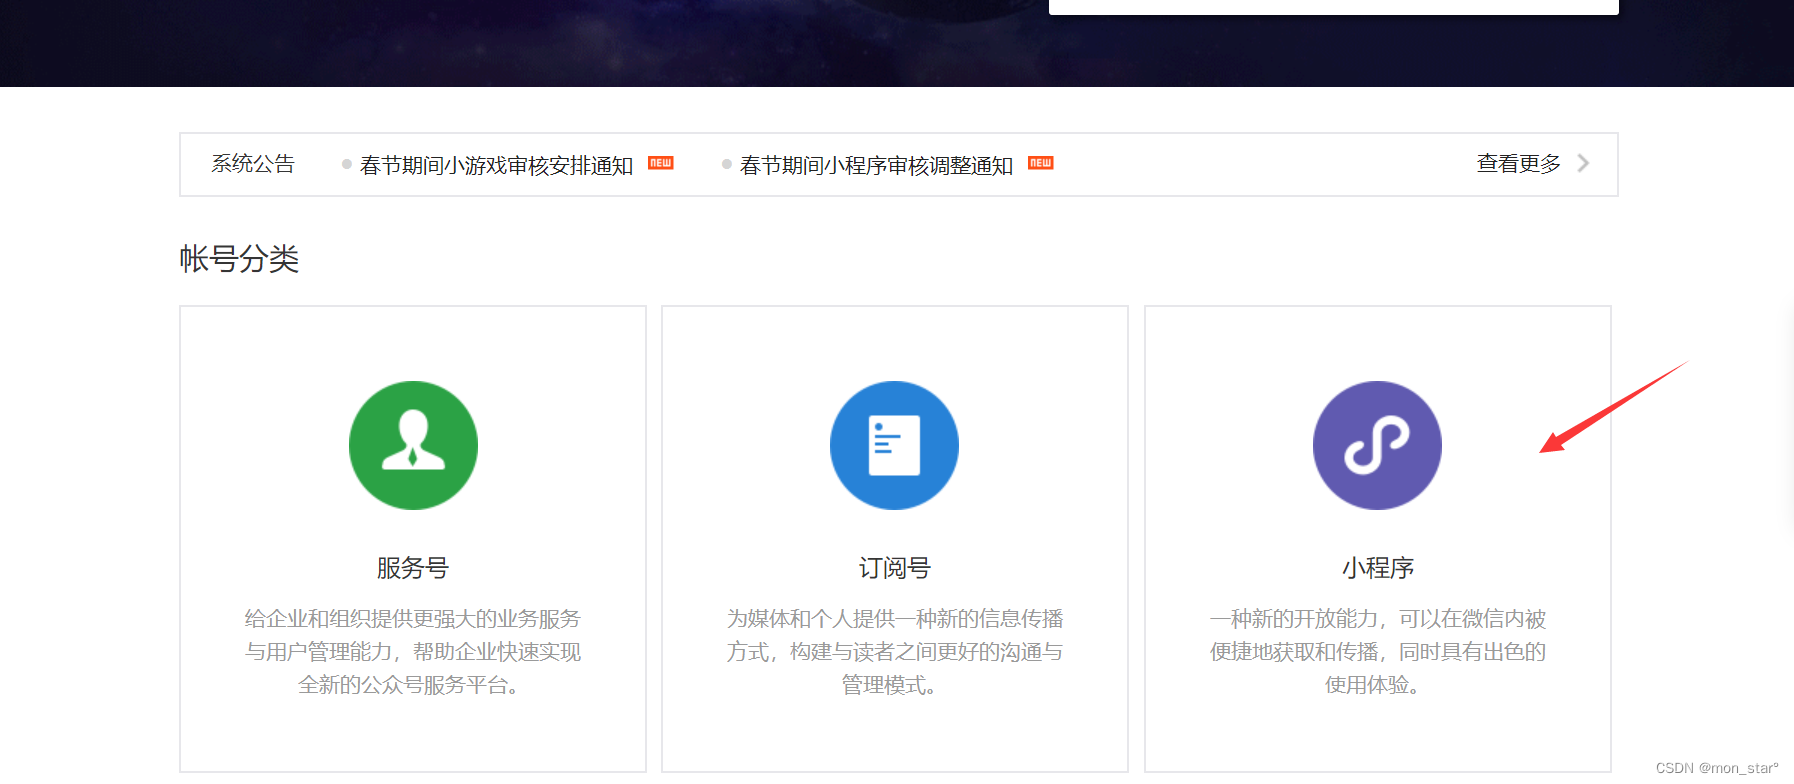
Task: Click the 订阅号 description starting 为媒体和个人
Action: (x=895, y=652)
